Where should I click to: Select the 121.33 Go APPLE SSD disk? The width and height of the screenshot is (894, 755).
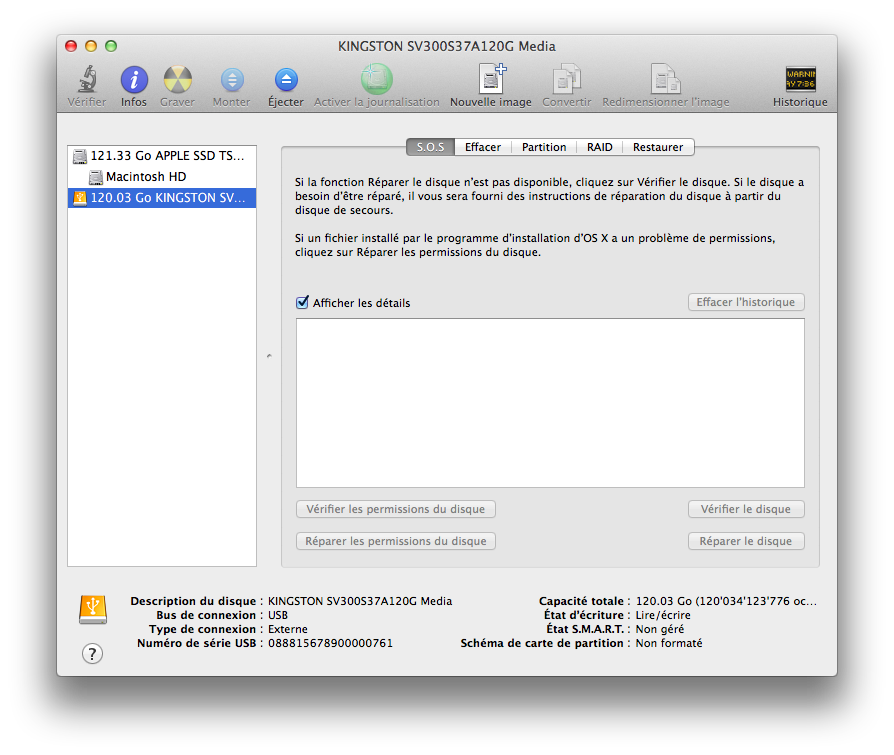click(160, 156)
